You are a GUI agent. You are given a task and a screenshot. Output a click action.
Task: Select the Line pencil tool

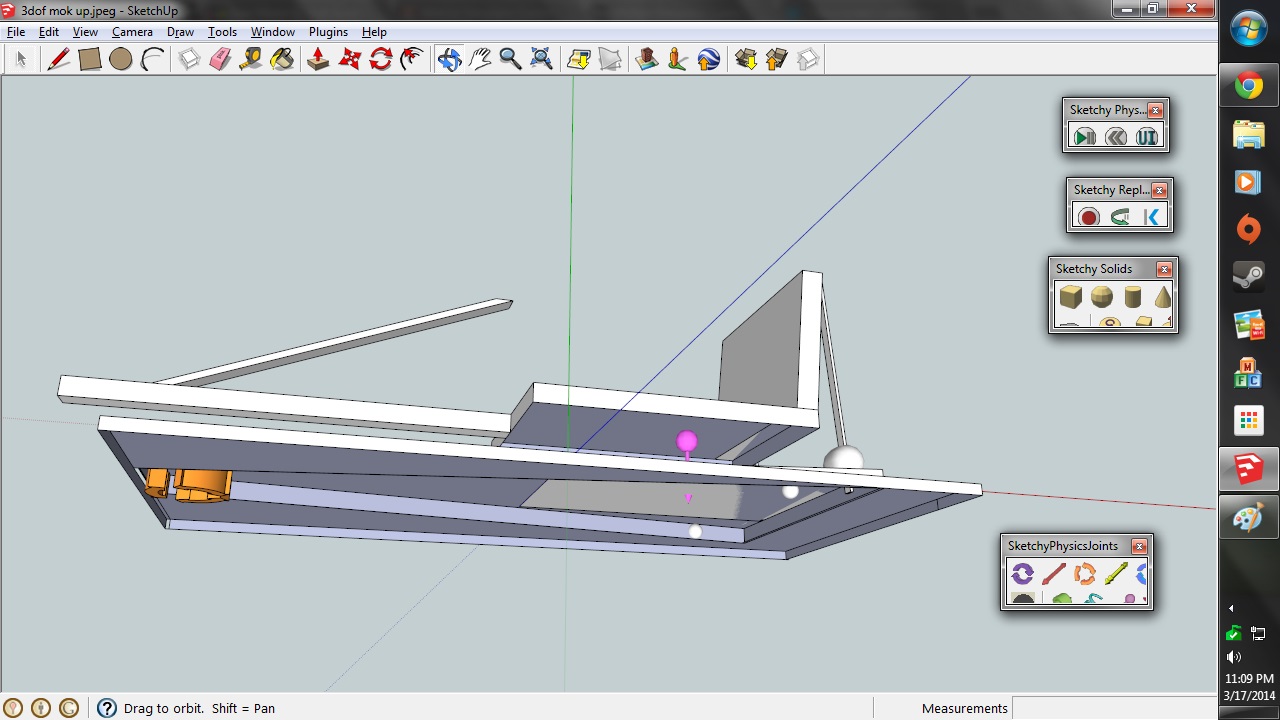tap(59, 60)
